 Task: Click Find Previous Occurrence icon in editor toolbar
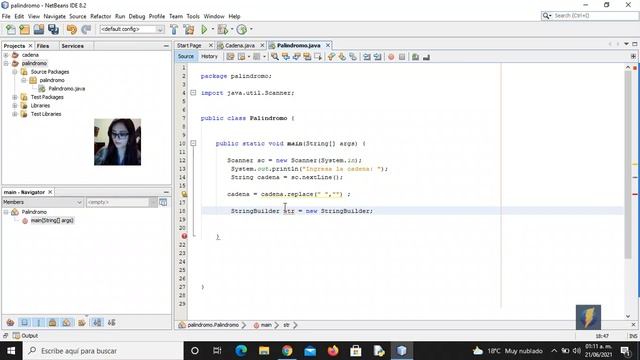point(286,57)
